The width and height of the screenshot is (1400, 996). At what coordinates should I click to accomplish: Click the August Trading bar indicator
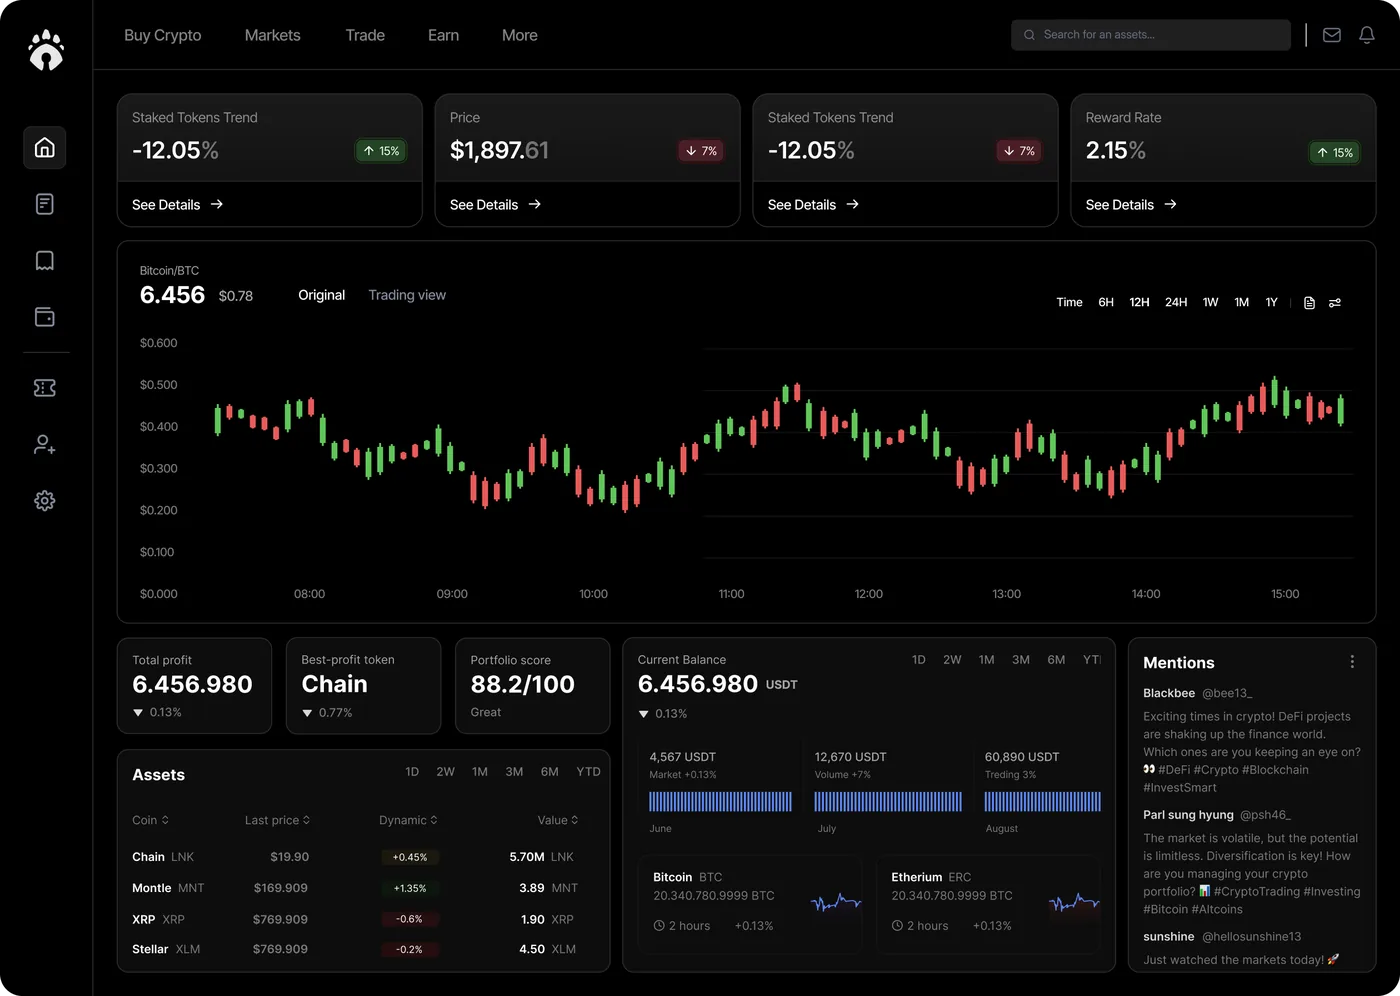pyautogui.click(x=1042, y=801)
